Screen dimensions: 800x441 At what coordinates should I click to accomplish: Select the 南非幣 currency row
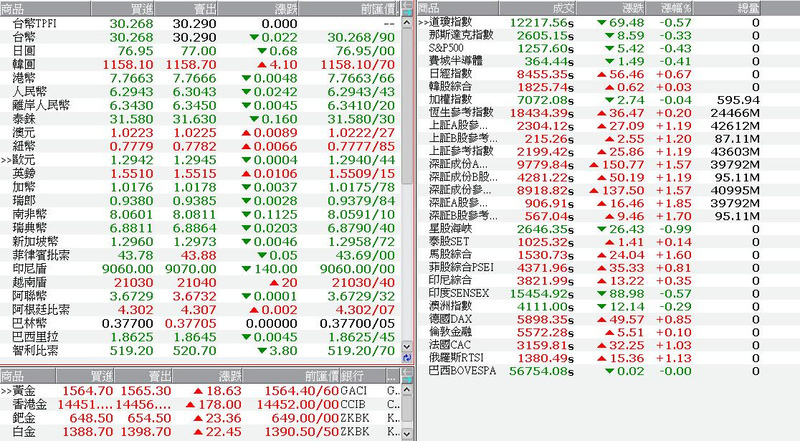coord(199,214)
